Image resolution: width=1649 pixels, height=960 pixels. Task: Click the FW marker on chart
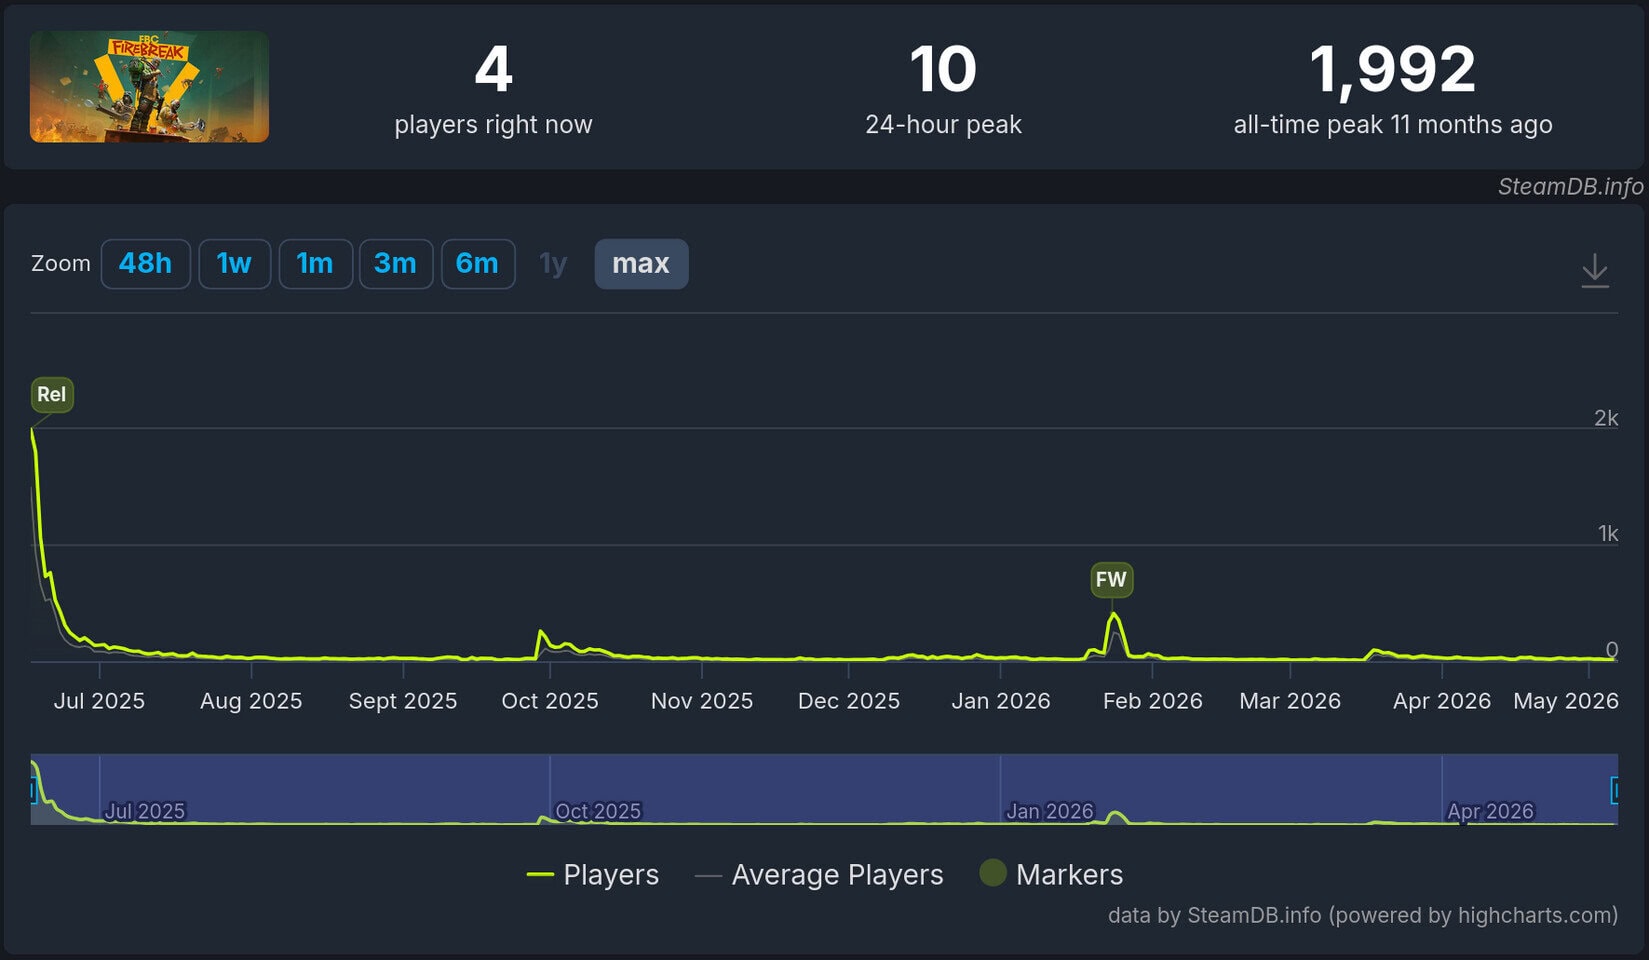1111,579
